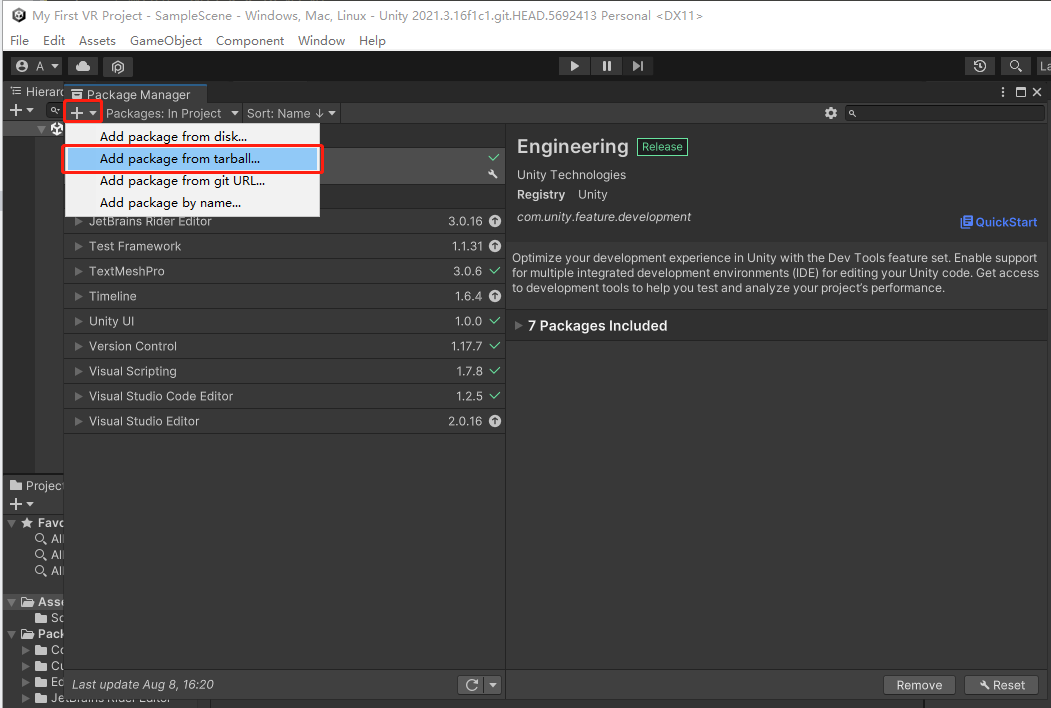The image size is (1051, 708).
Task: Click the refresh package list button
Action: tap(471, 685)
